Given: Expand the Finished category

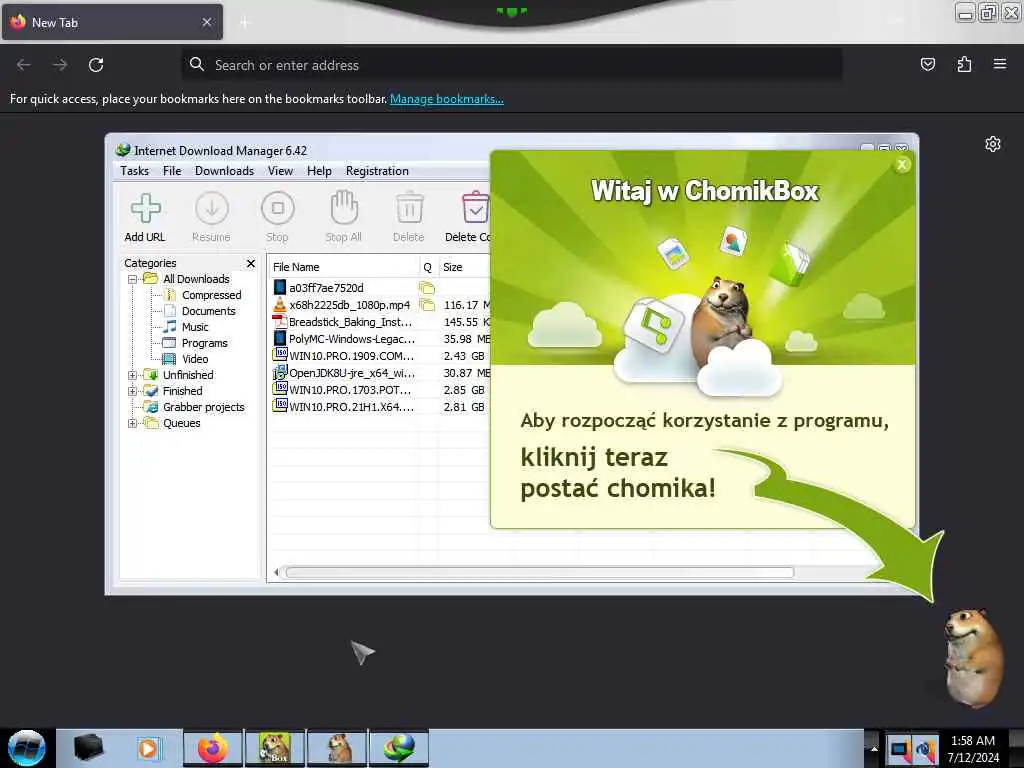Looking at the screenshot, I should 132,391.
